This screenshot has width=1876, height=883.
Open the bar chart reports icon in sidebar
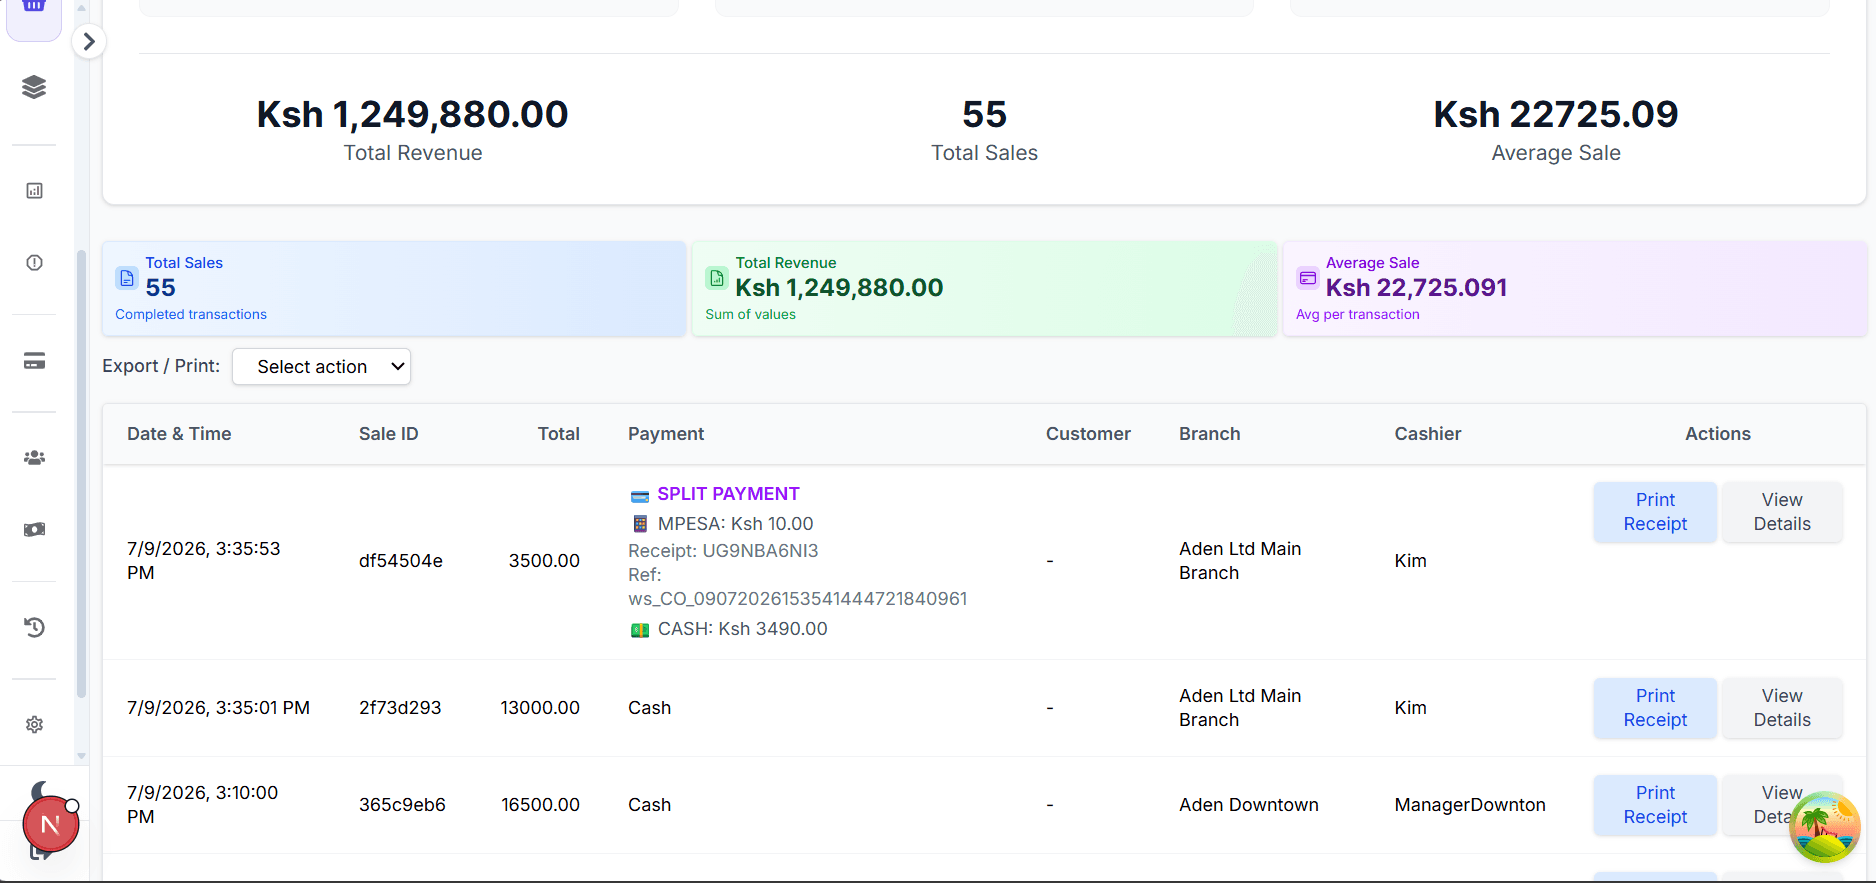click(34, 190)
